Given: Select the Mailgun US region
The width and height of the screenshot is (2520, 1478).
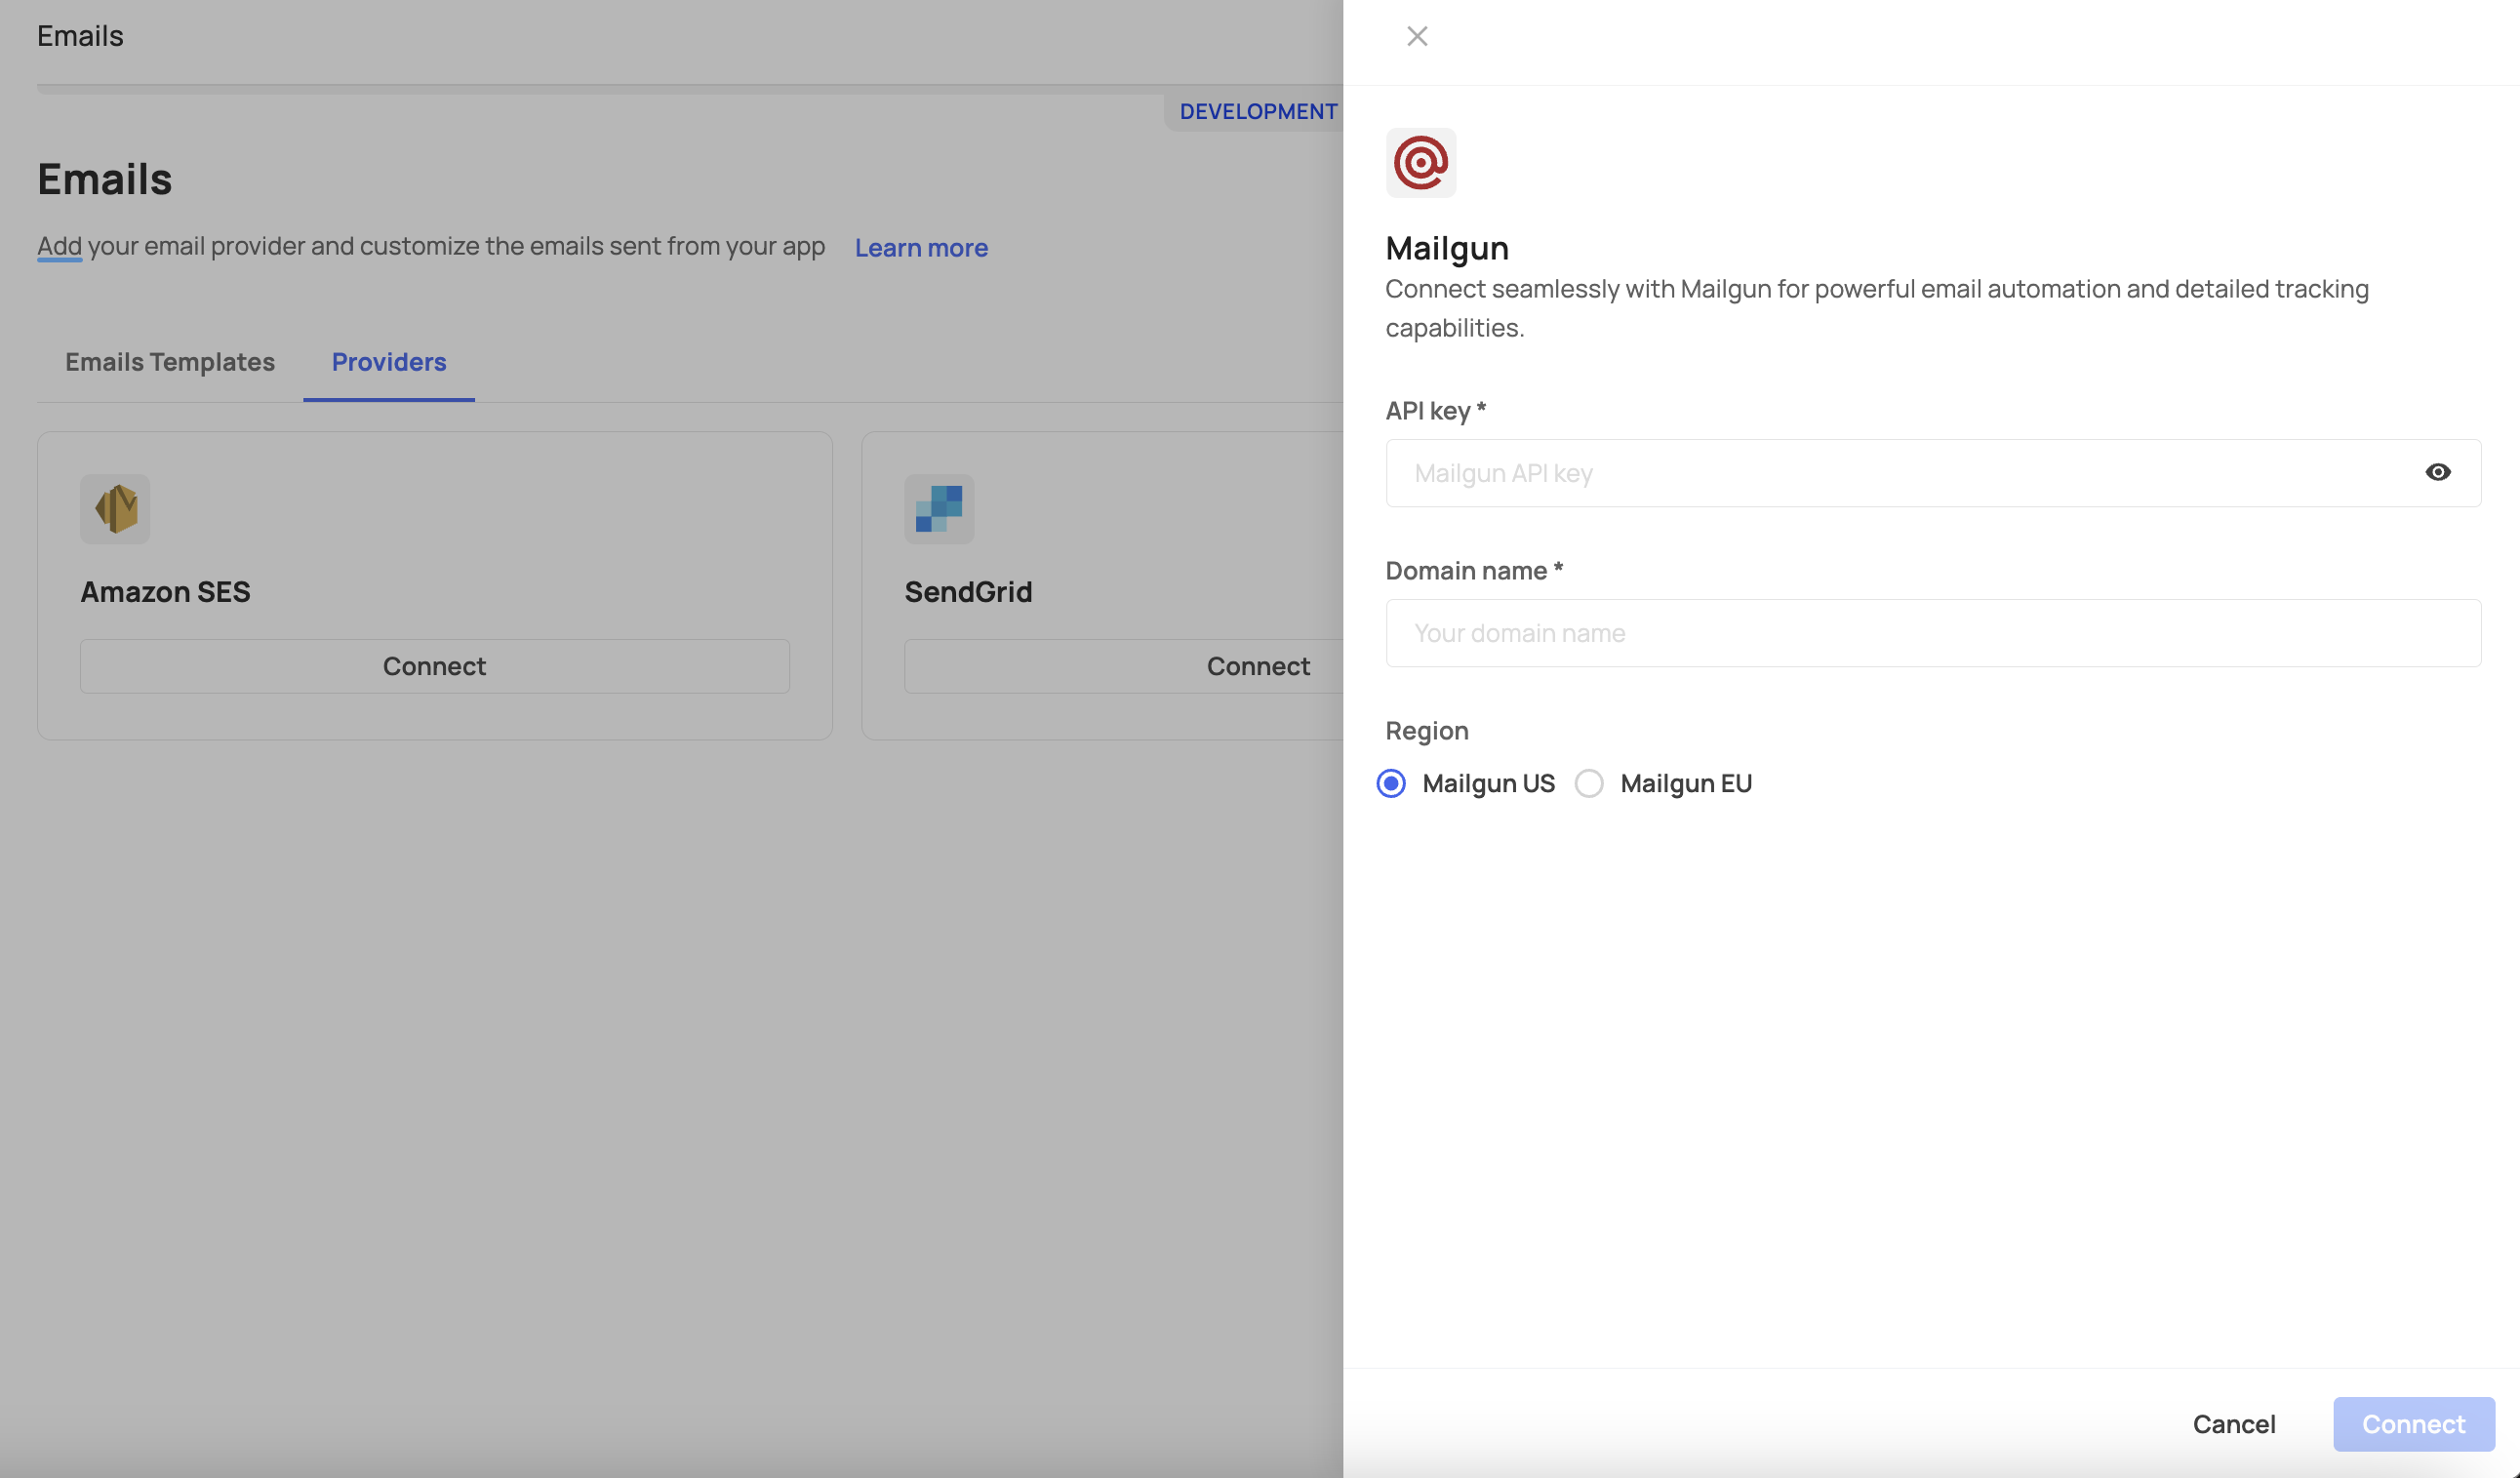Looking at the screenshot, I should click(1391, 783).
